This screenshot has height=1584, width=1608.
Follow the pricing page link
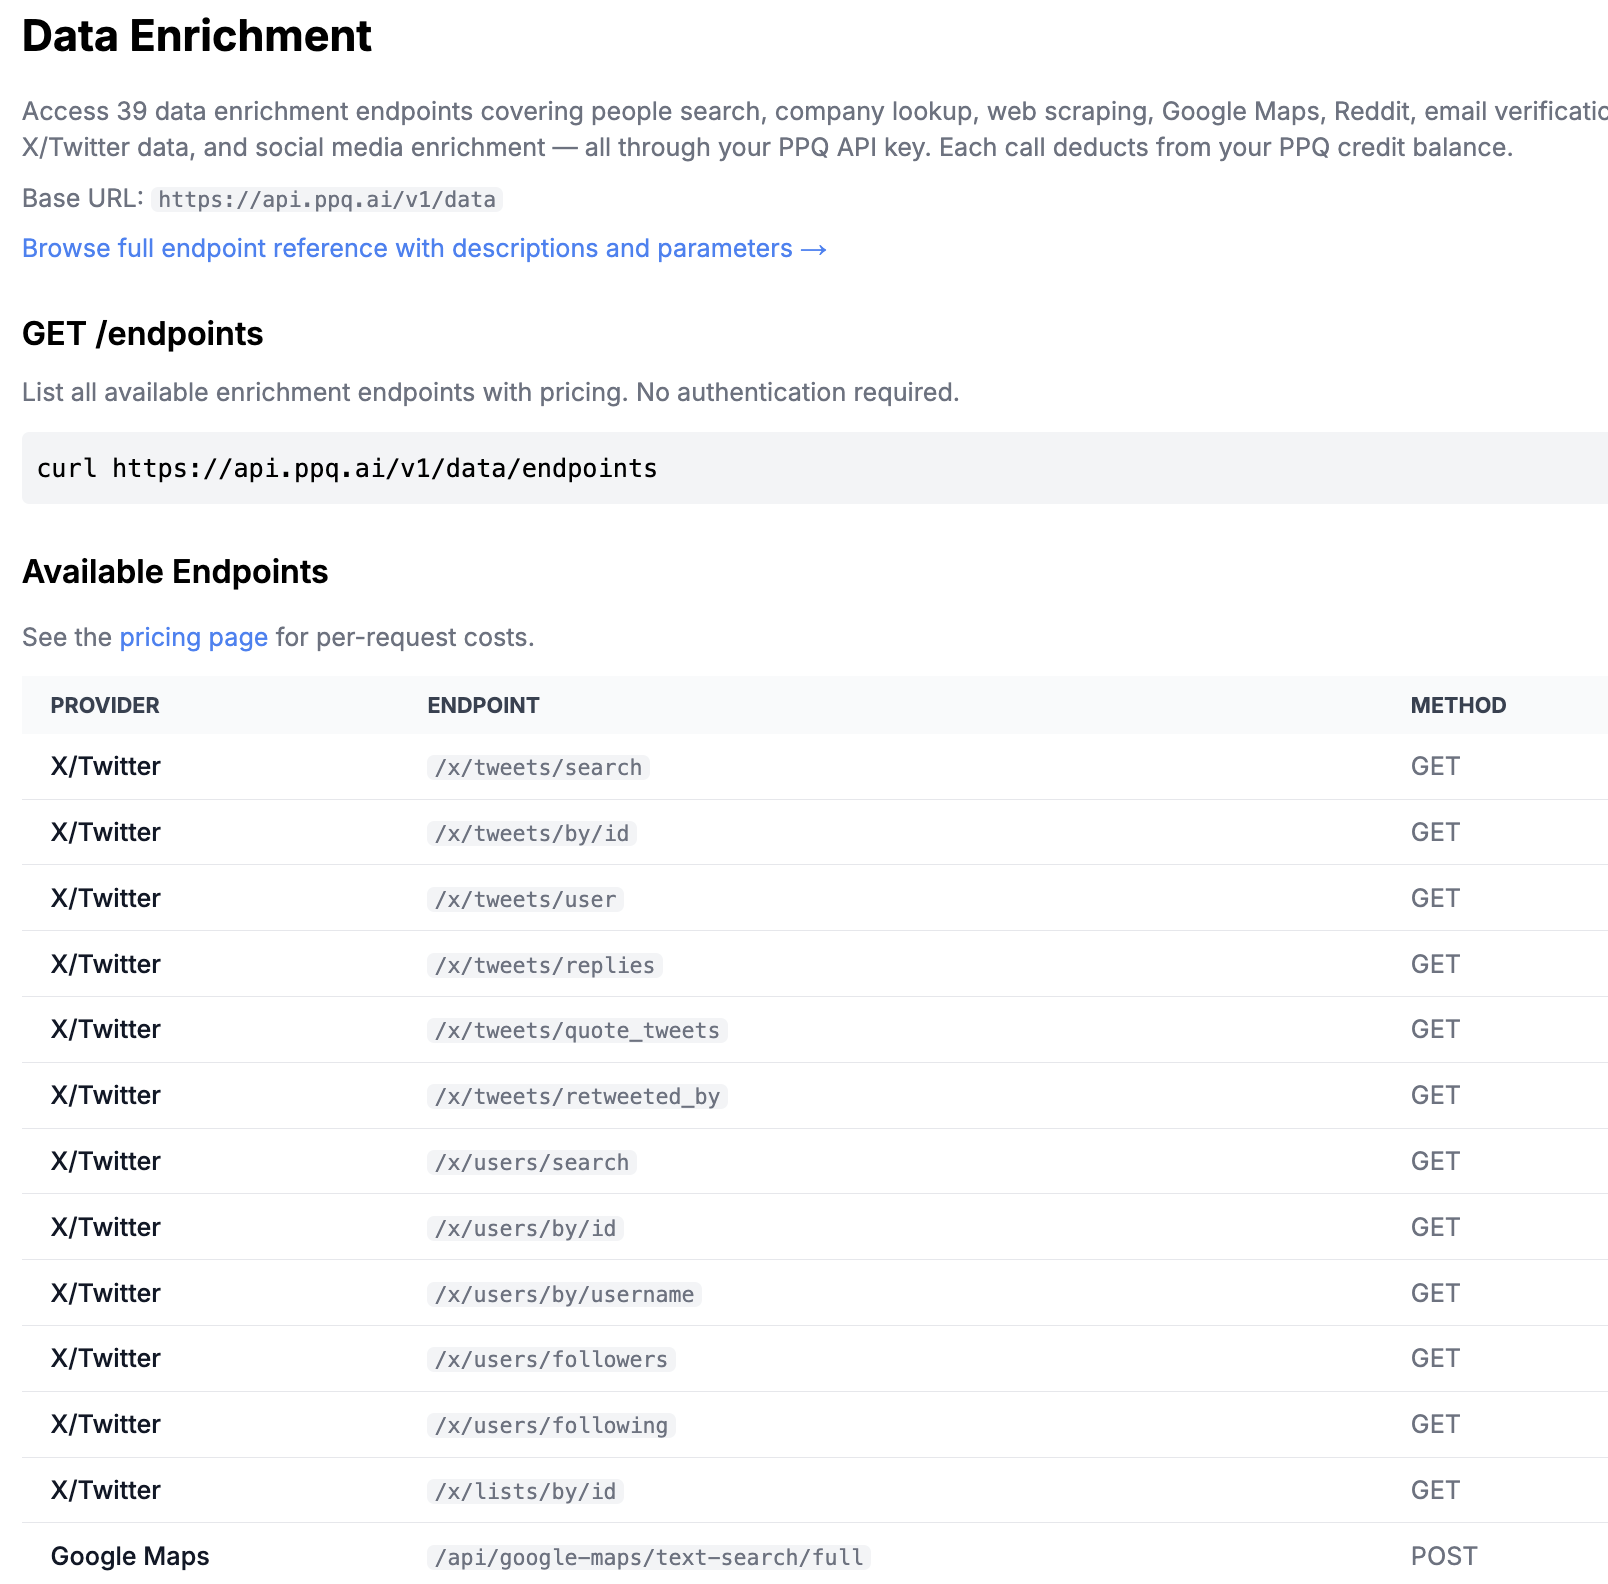click(193, 637)
